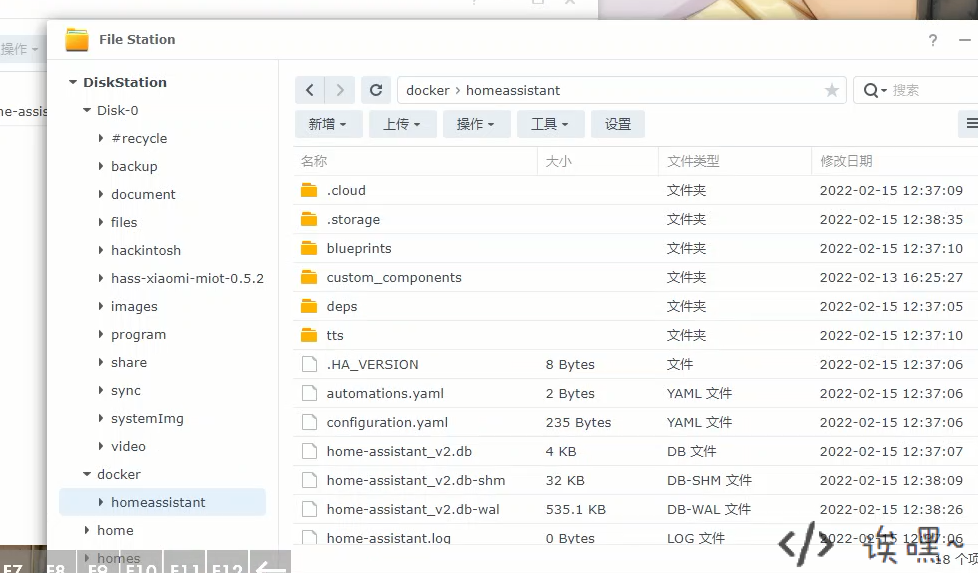Select the .storage folder icon
Image resolution: width=978 pixels, height=573 pixels.
[309, 219]
